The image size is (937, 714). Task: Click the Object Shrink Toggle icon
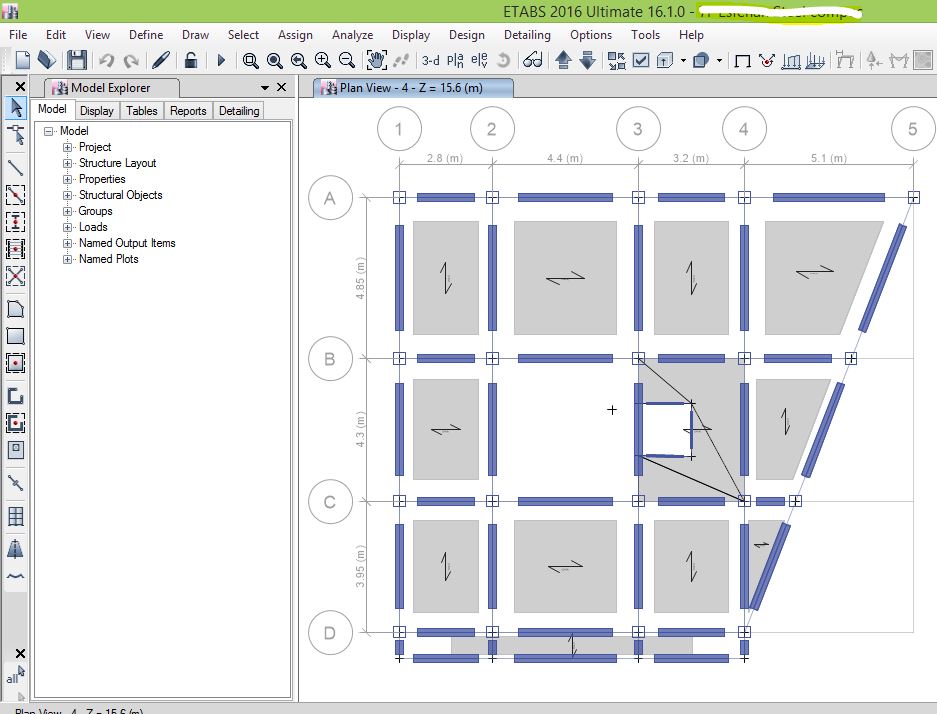tap(617, 60)
